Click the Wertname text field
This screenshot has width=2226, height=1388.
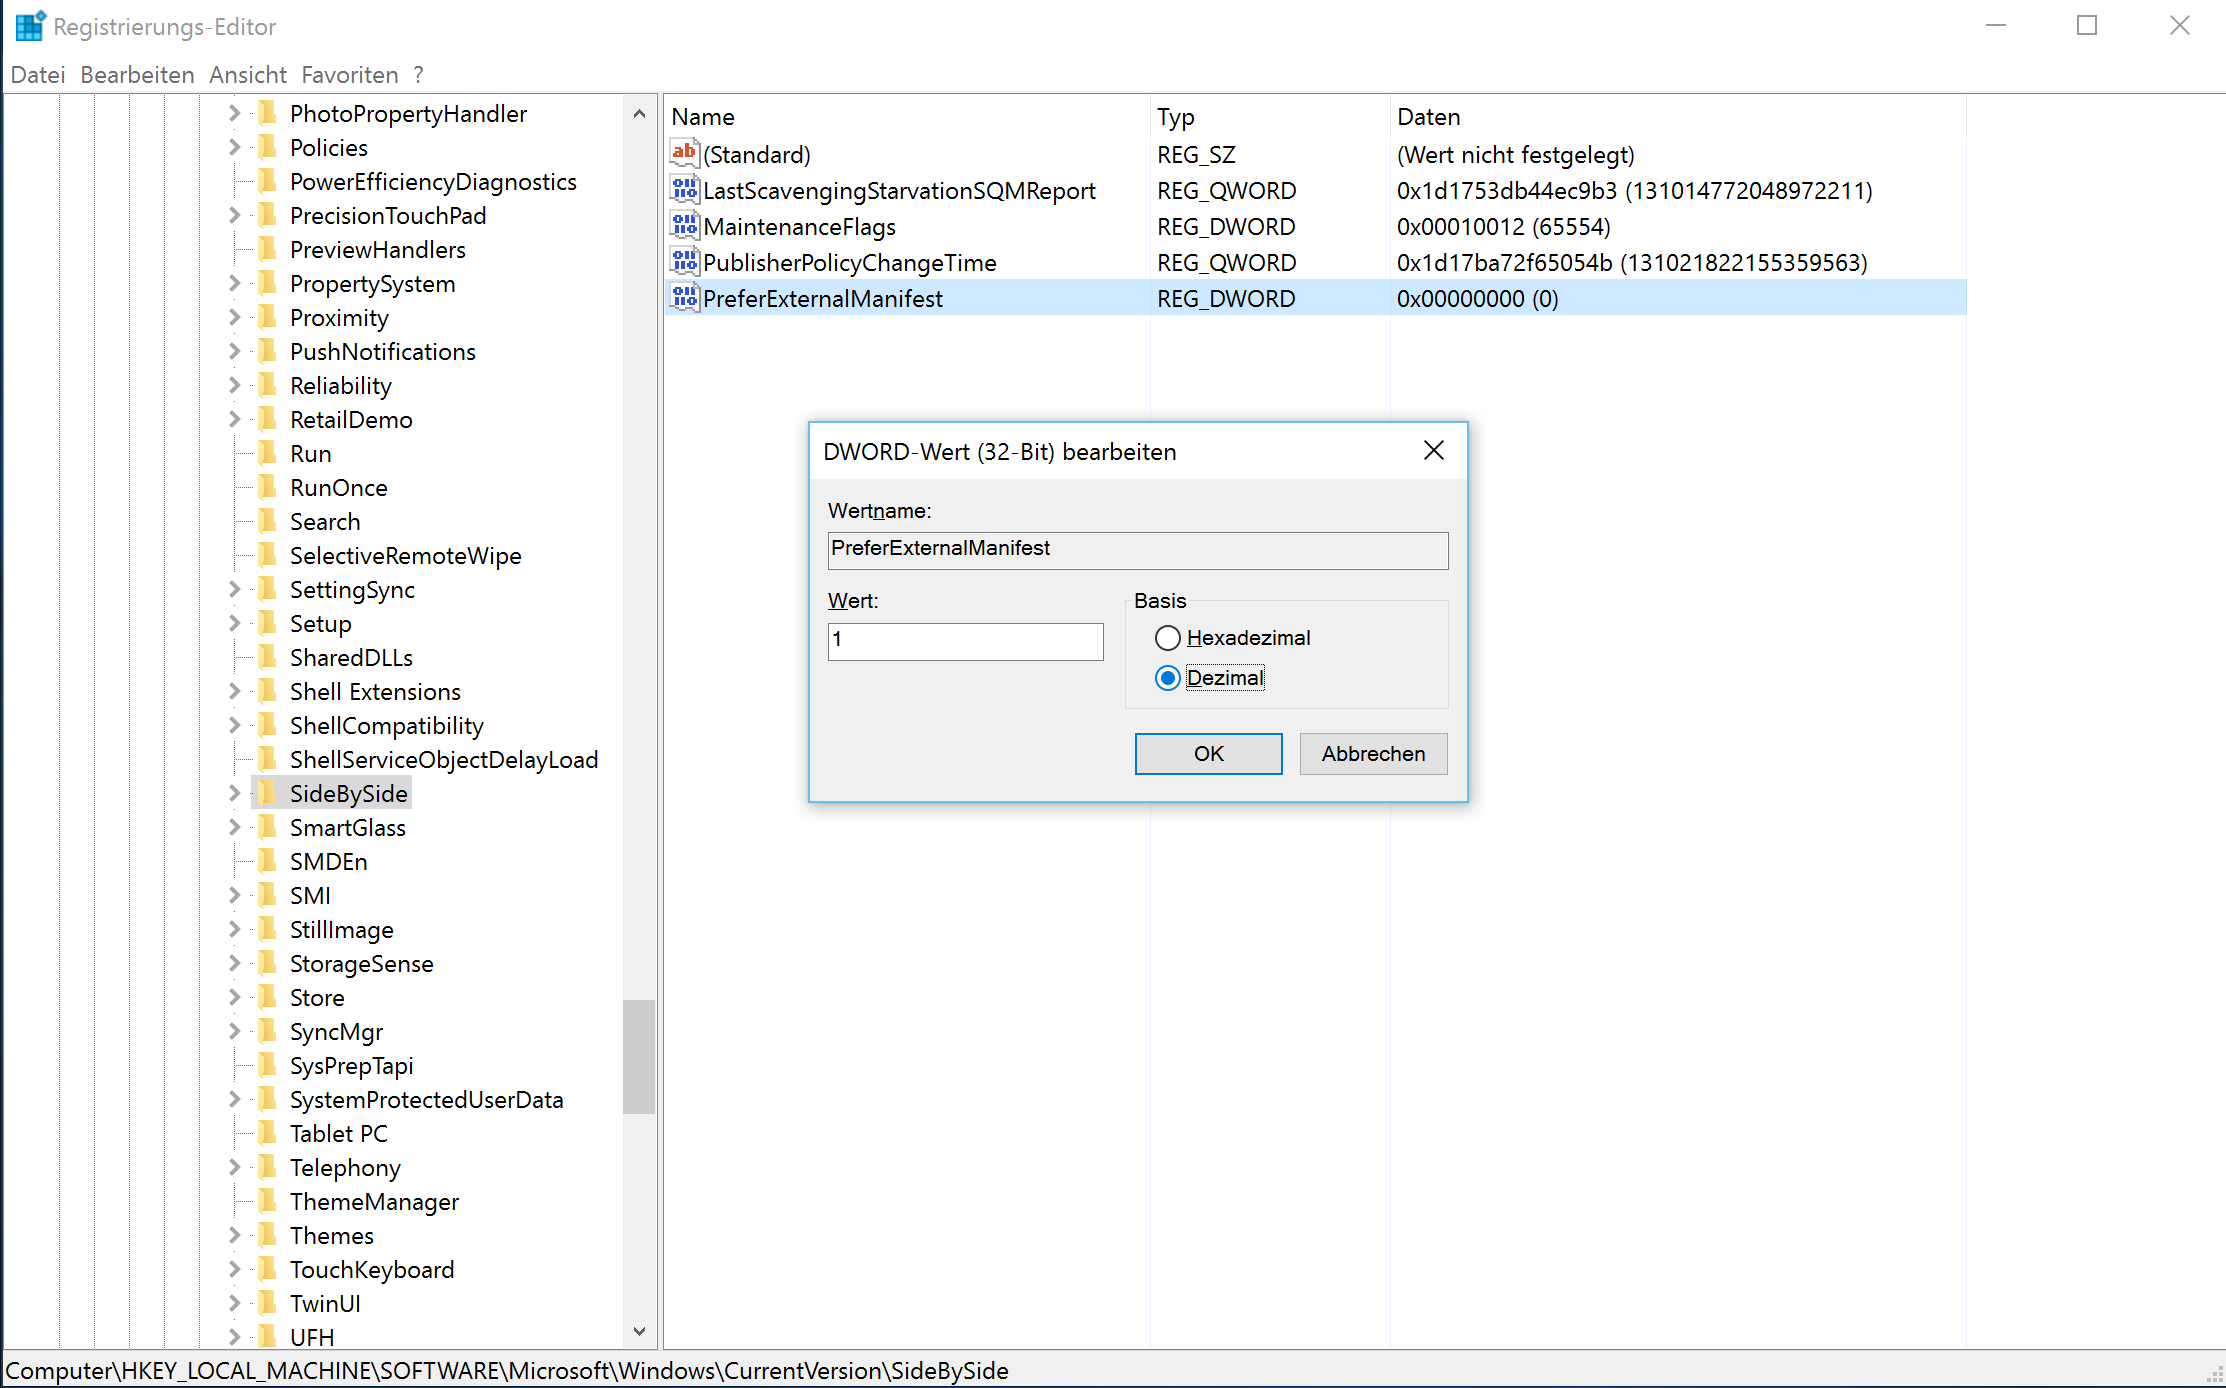pyautogui.click(x=1138, y=550)
